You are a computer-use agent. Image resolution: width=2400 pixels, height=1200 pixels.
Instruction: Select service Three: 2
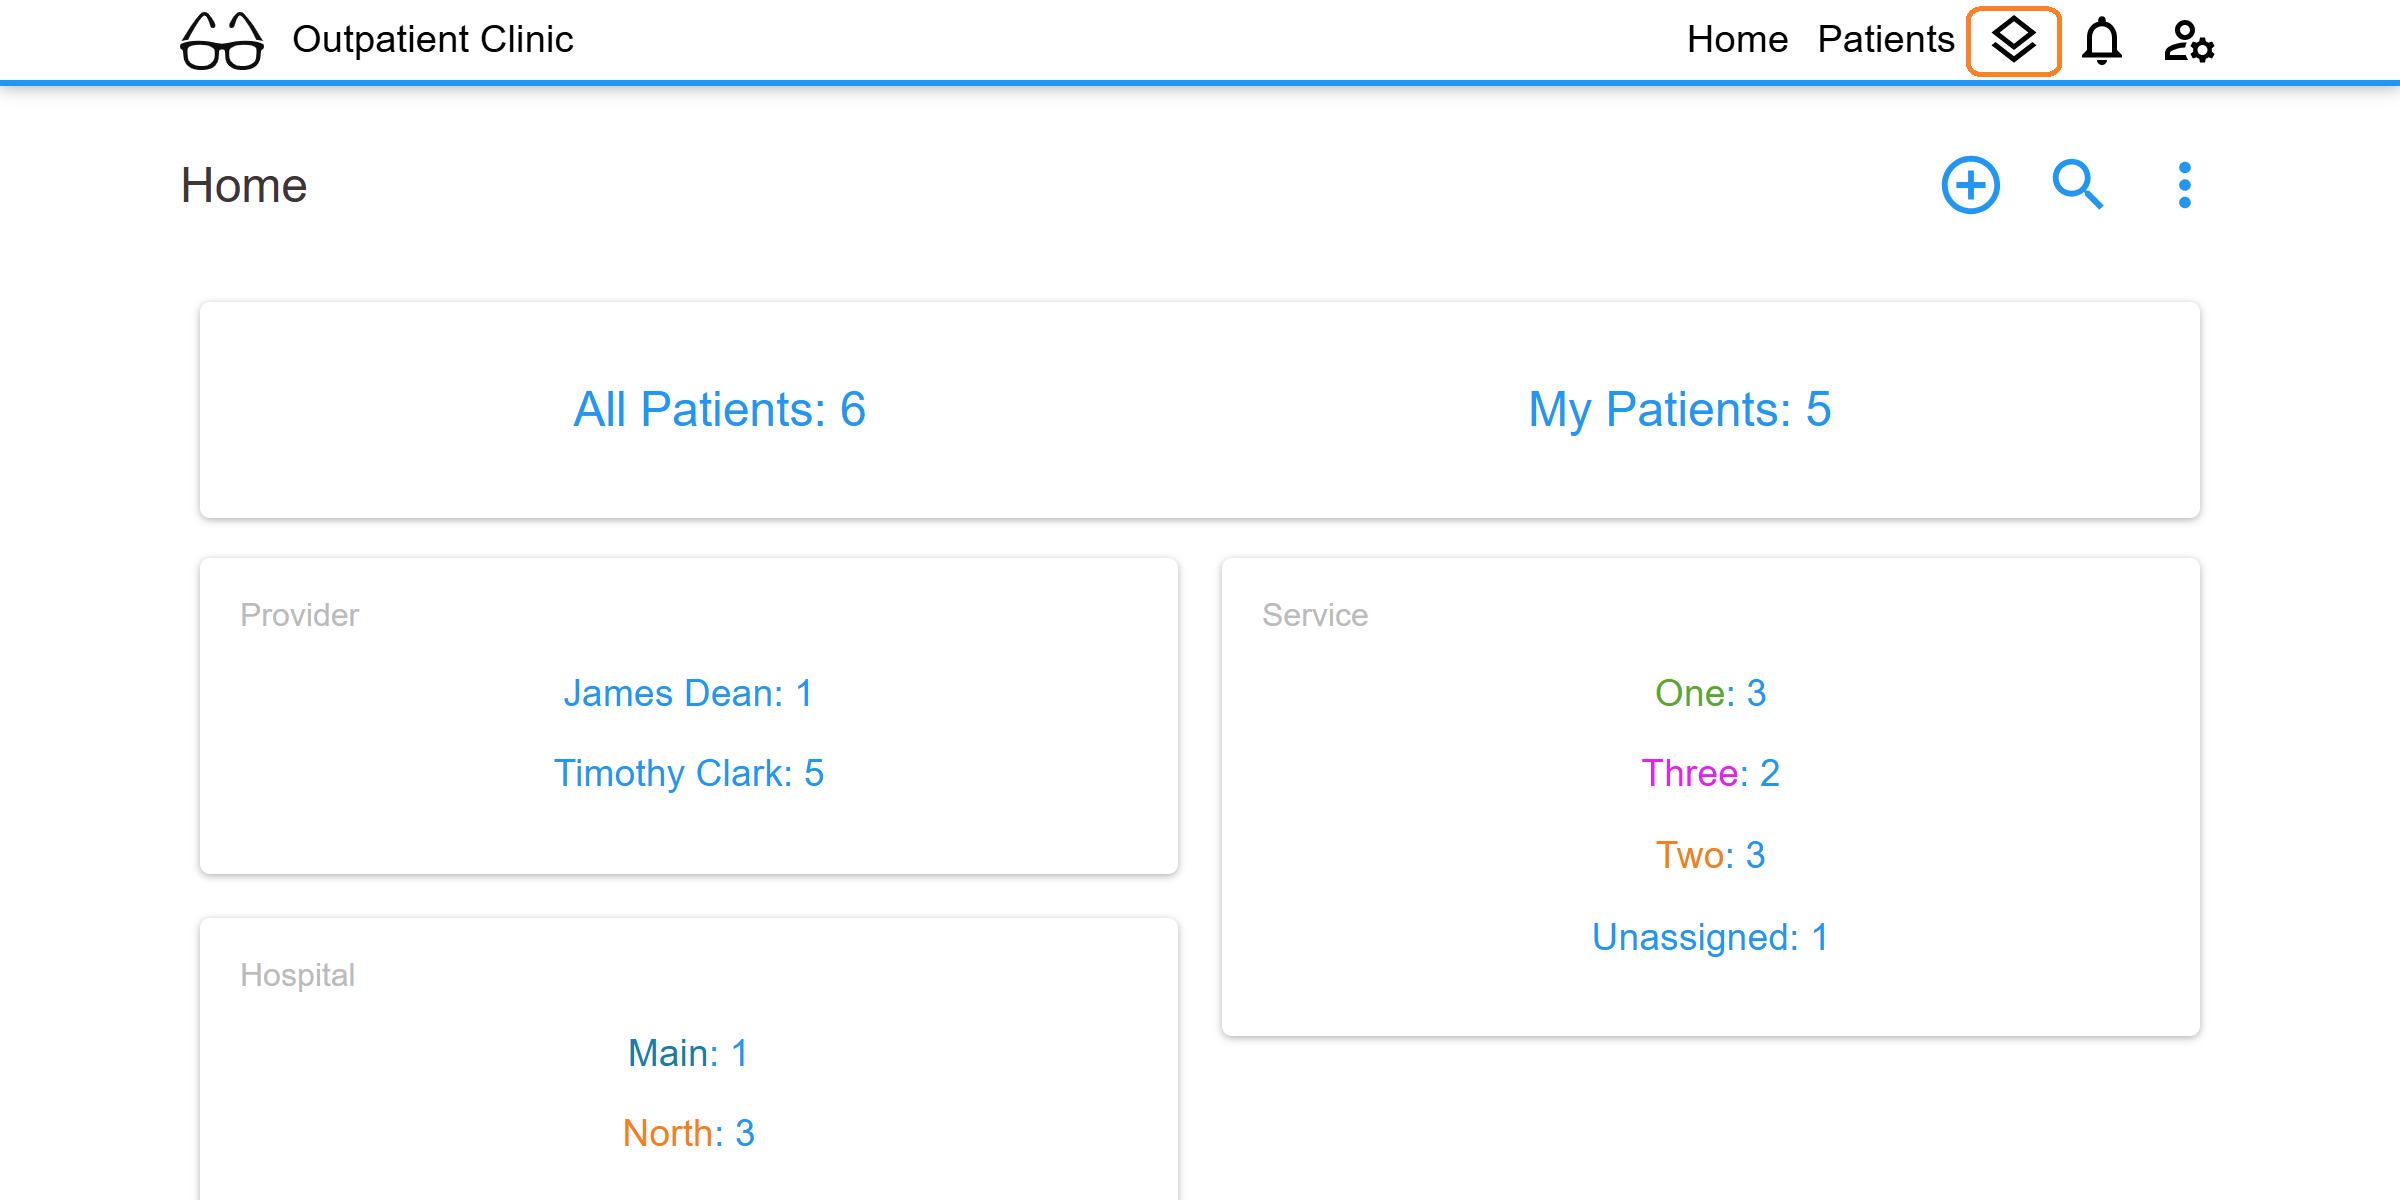1710,773
